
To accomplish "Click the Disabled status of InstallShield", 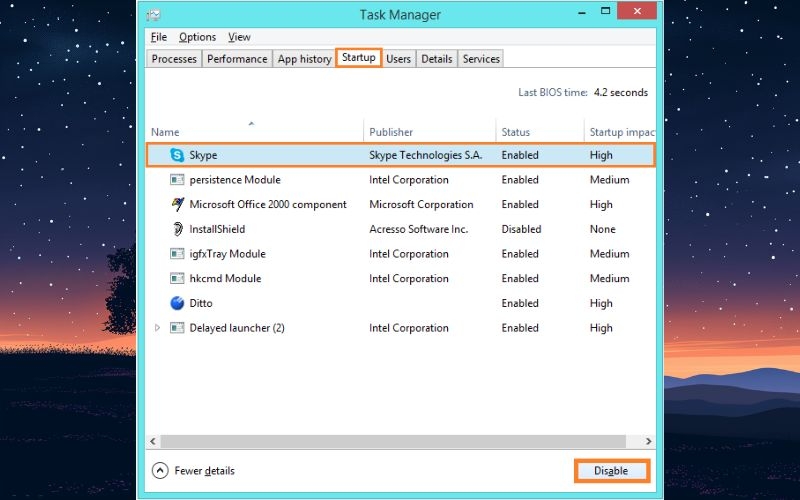I will pos(521,229).
